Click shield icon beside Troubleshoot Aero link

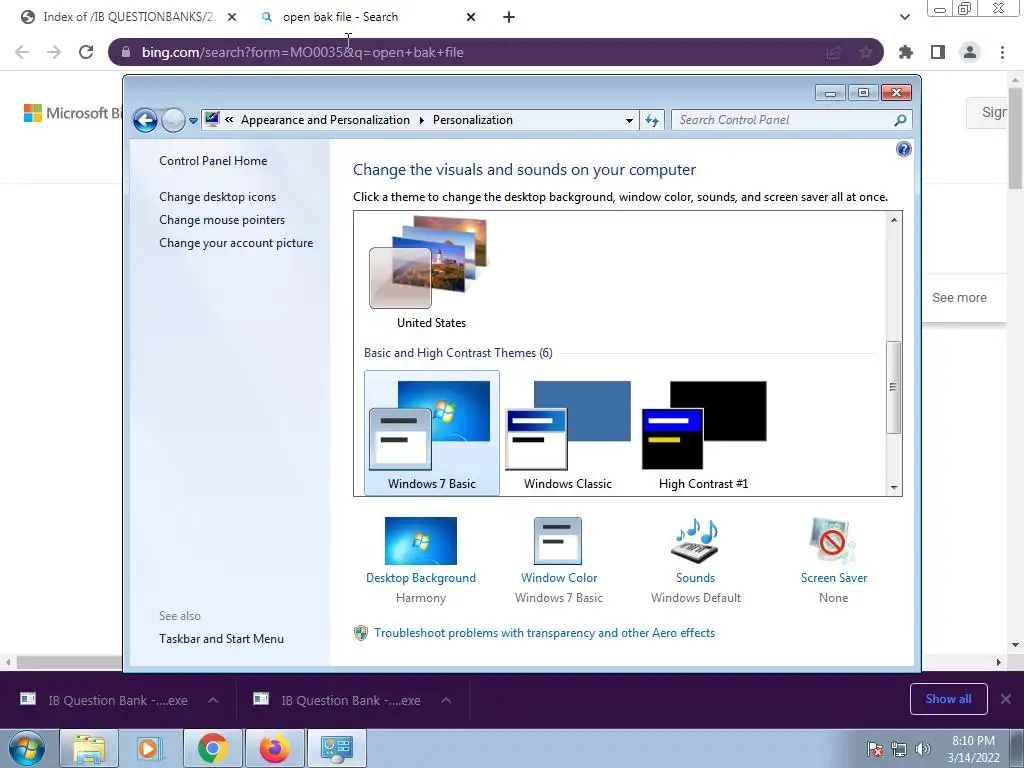[x=360, y=633]
